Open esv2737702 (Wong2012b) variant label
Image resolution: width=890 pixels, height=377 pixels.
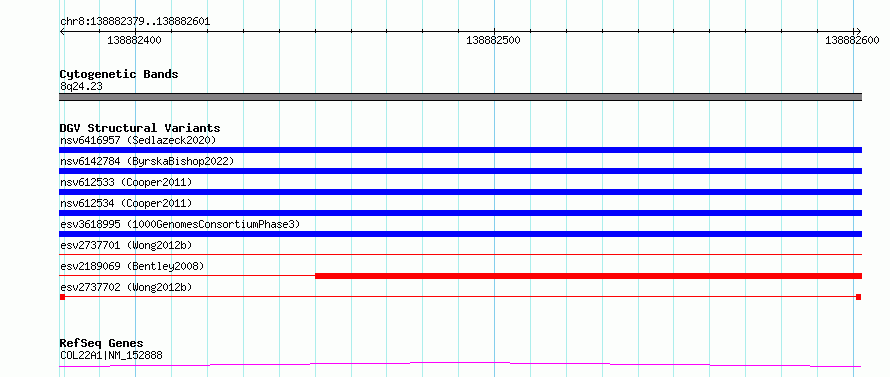click(126, 287)
